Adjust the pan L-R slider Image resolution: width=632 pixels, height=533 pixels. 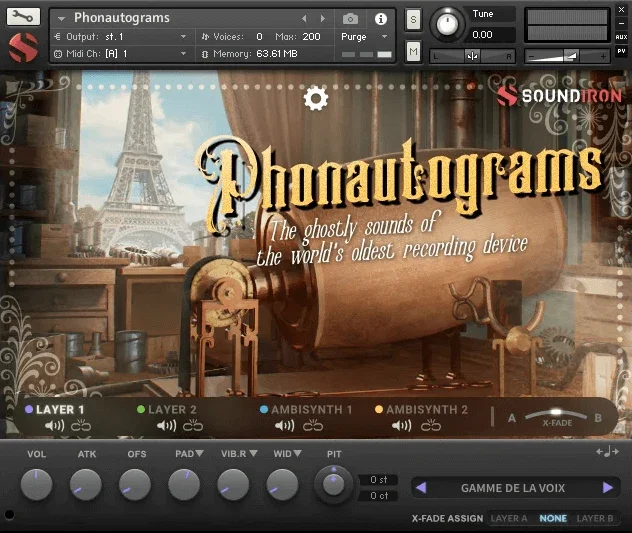(473, 56)
